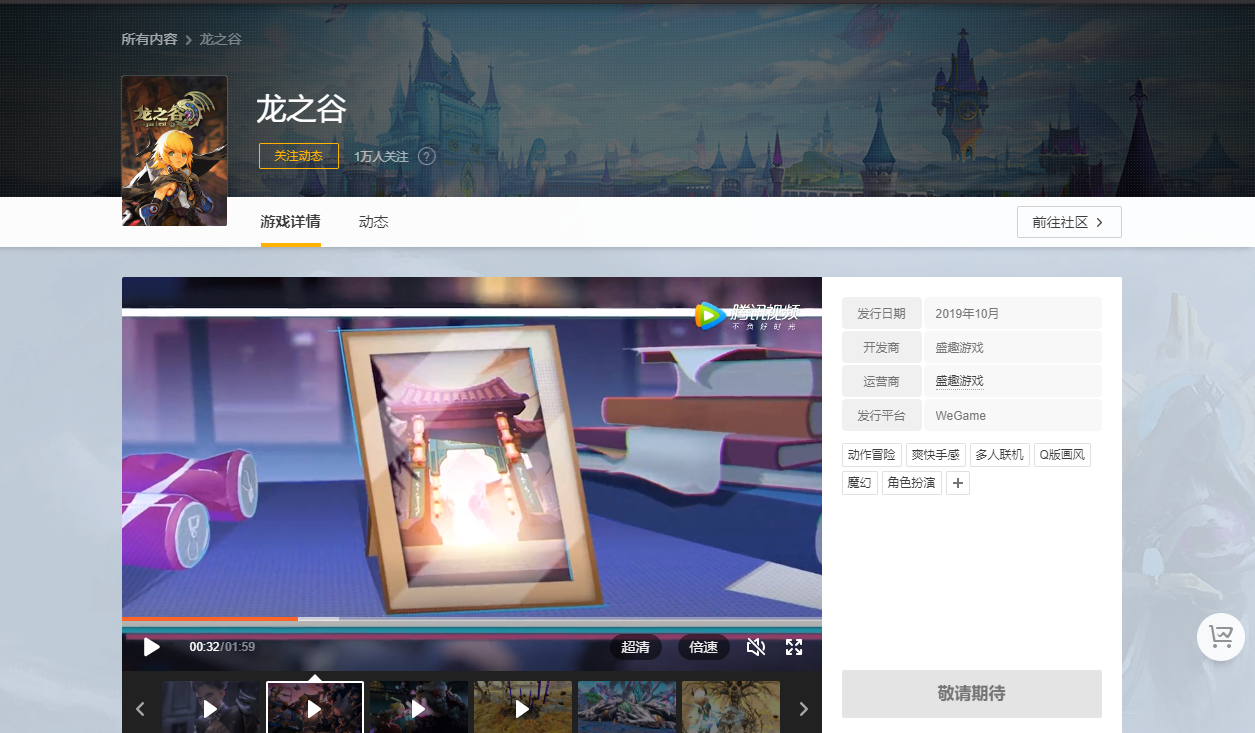Go to community via 前往社区

[1068, 222]
